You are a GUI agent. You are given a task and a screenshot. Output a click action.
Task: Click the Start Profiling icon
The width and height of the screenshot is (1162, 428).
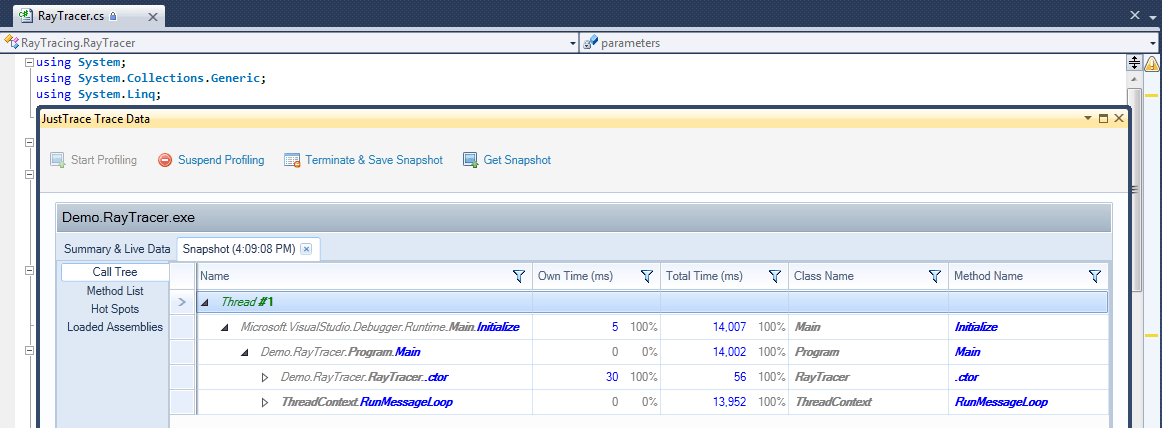point(58,160)
